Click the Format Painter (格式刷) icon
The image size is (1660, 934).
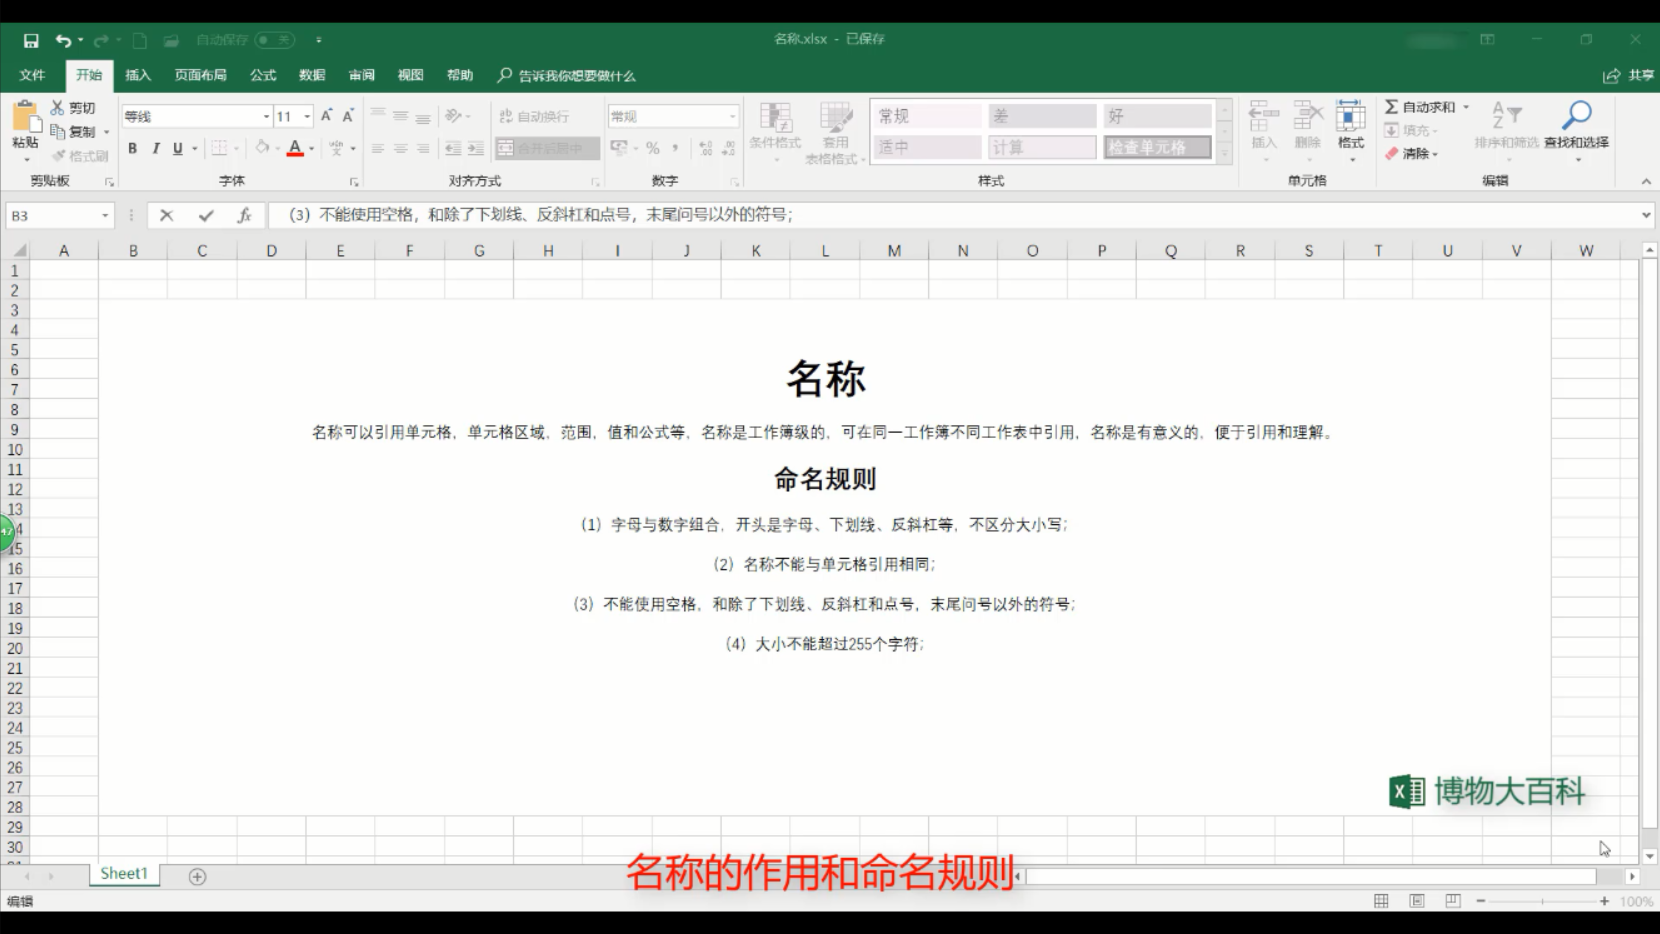57,155
